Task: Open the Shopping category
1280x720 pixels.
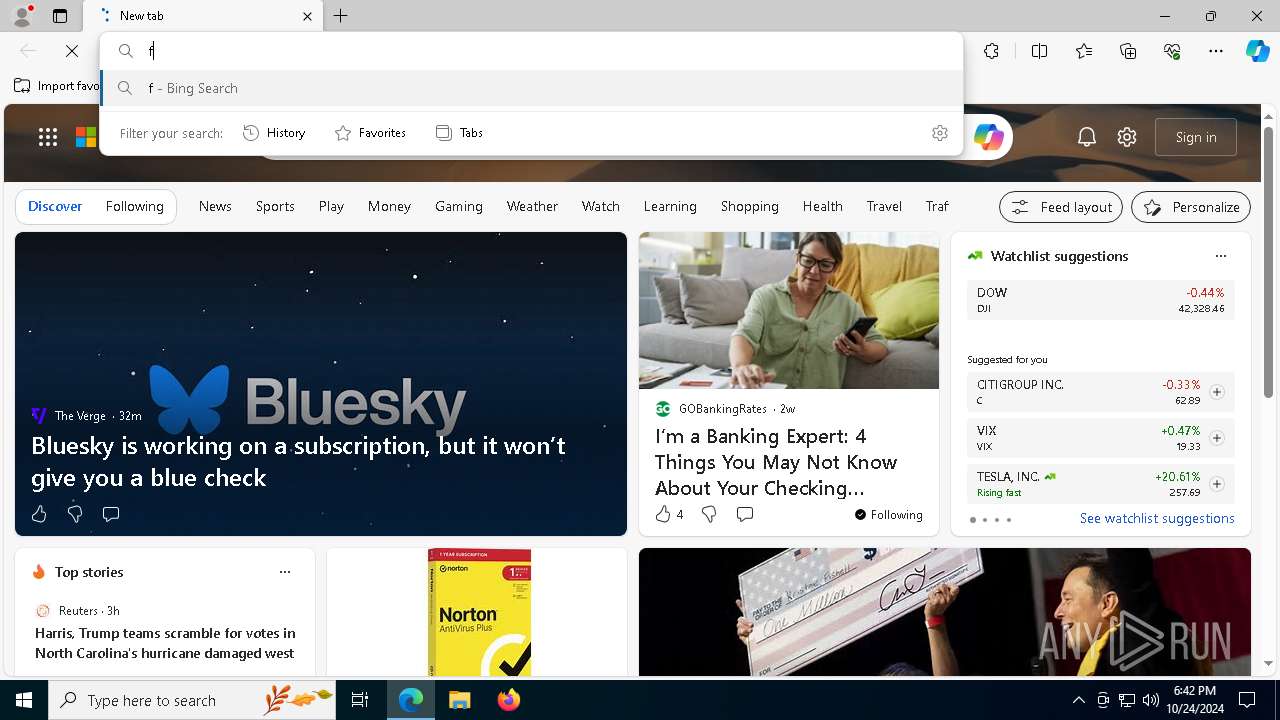Action: (749, 206)
